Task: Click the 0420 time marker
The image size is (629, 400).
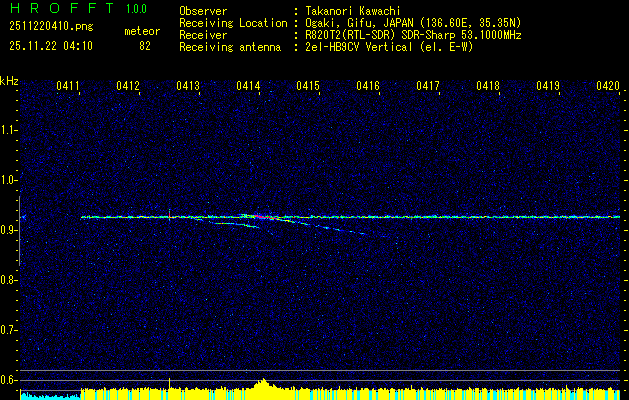Action: pos(608,86)
